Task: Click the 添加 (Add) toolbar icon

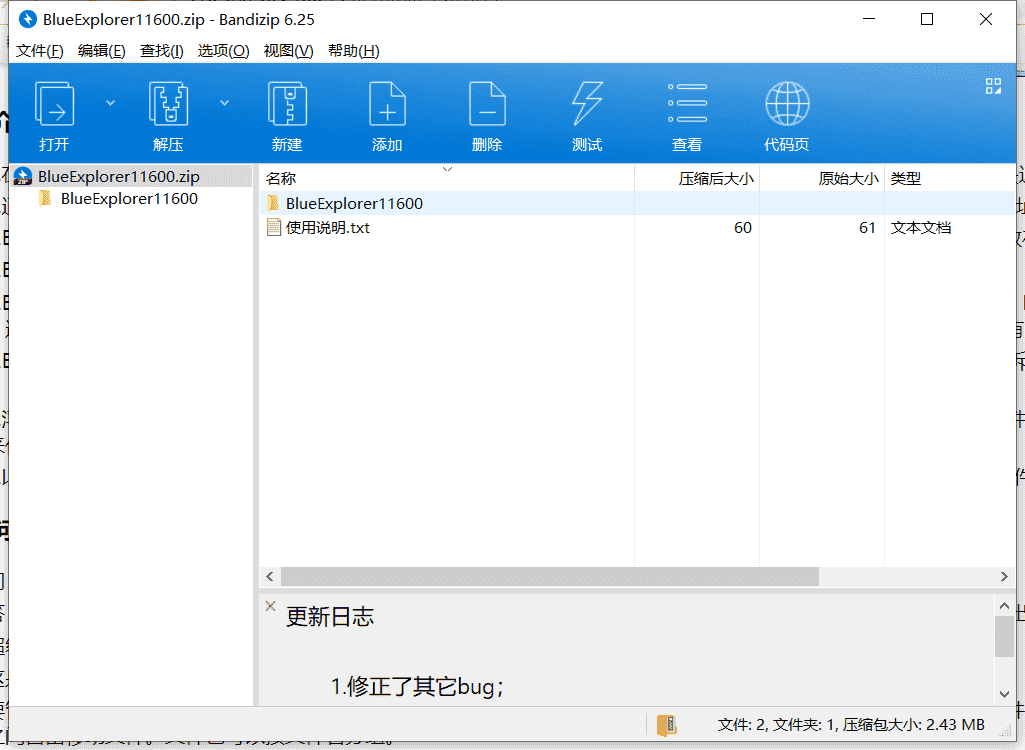Action: [387, 104]
